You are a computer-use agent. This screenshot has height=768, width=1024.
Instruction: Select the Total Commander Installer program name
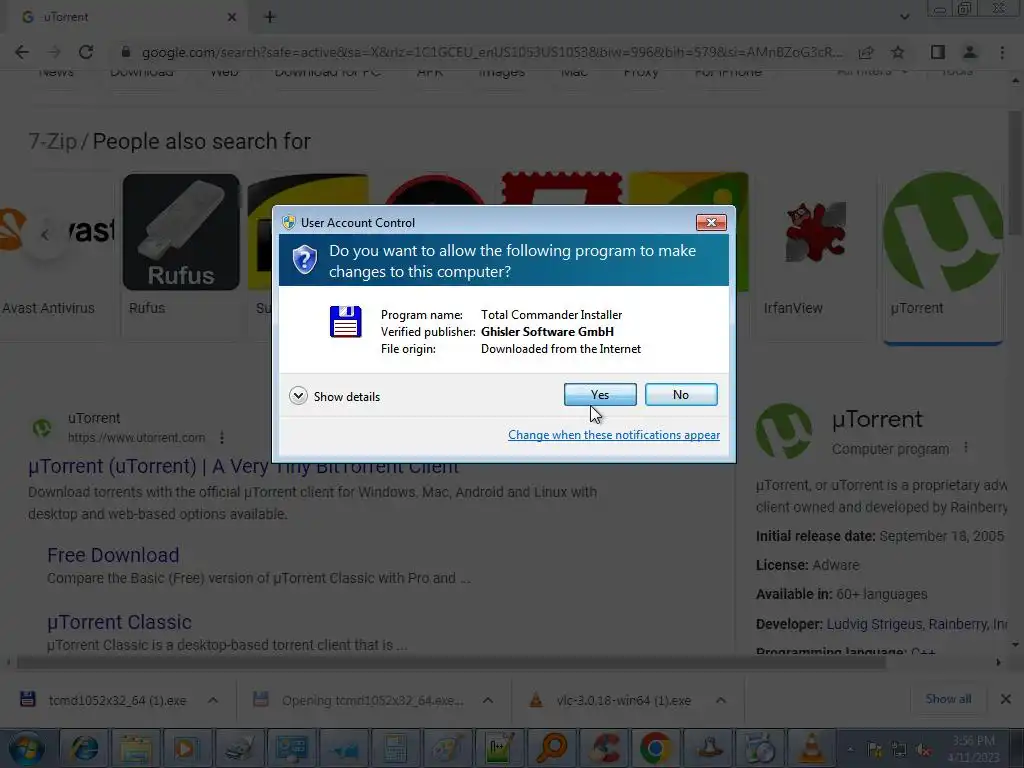pyautogui.click(x=551, y=315)
